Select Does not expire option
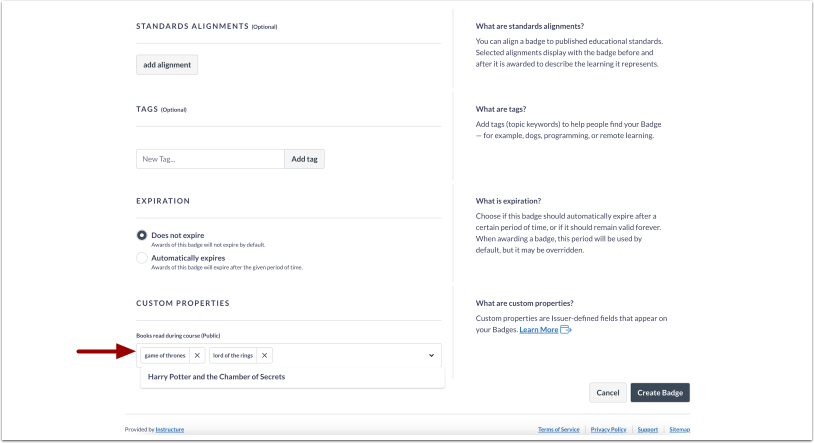This screenshot has height=443, width=814. pyautogui.click(x=142, y=235)
